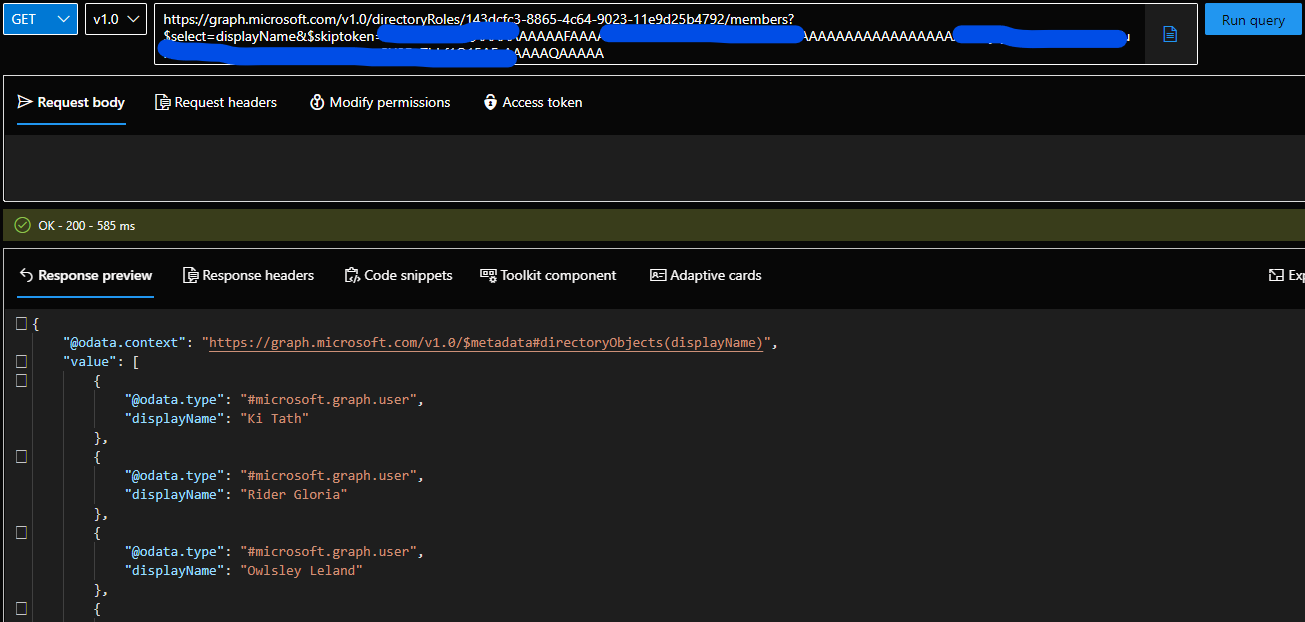Collapse the "value" array fold marker
This screenshot has width=1305, height=622.
click(21, 361)
